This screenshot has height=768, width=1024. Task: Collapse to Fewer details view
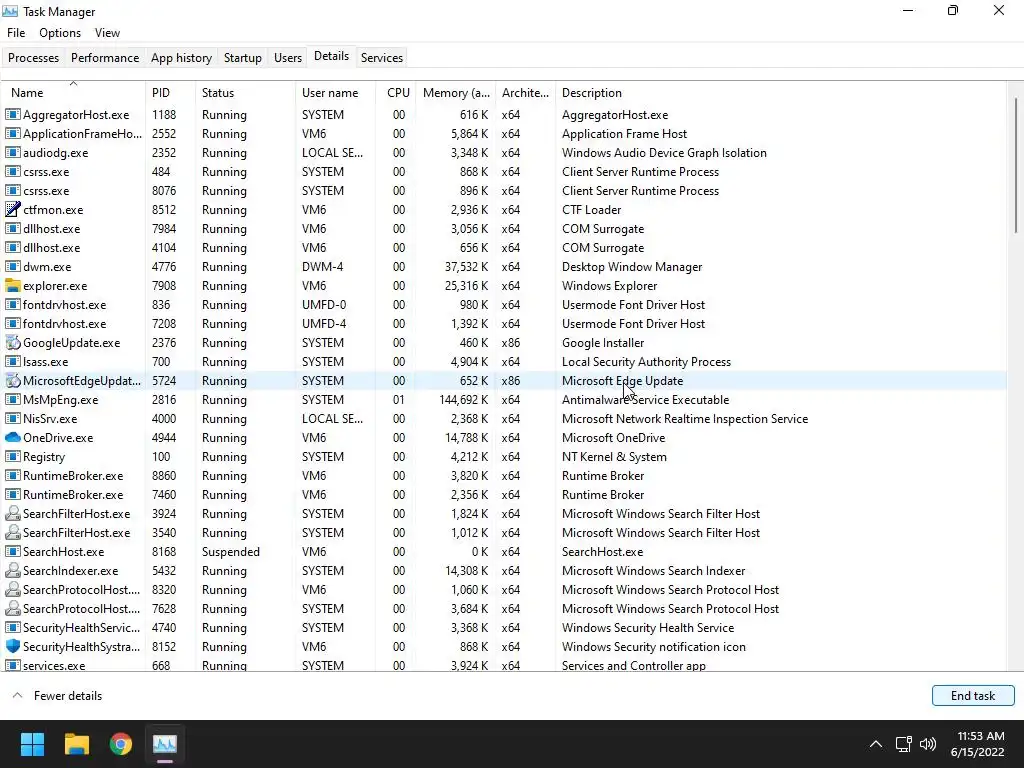point(57,696)
